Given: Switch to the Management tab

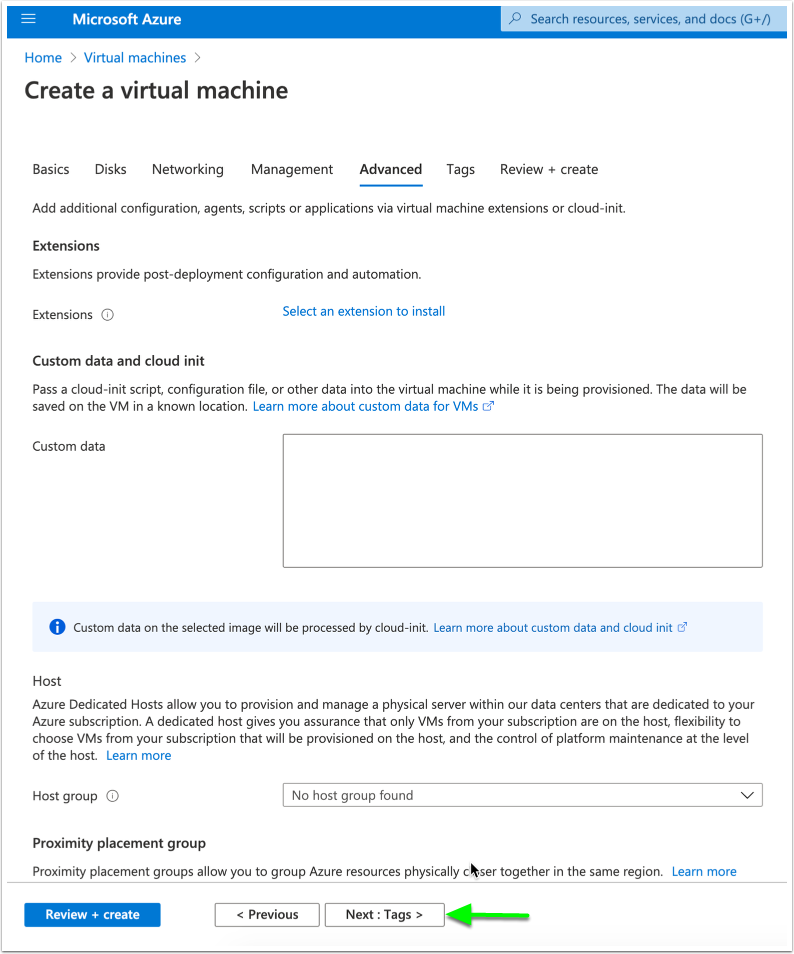Looking at the screenshot, I should pyautogui.click(x=292, y=169).
